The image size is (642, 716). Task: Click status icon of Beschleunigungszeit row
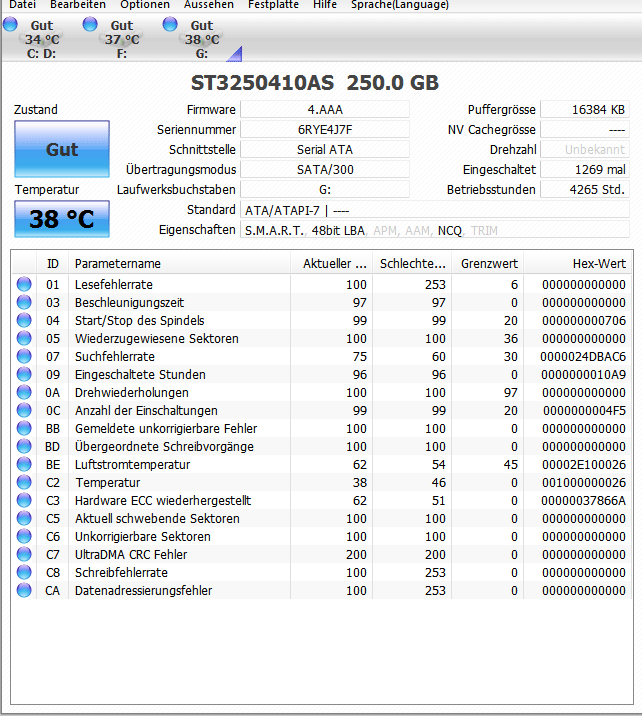[x=24, y=302]
